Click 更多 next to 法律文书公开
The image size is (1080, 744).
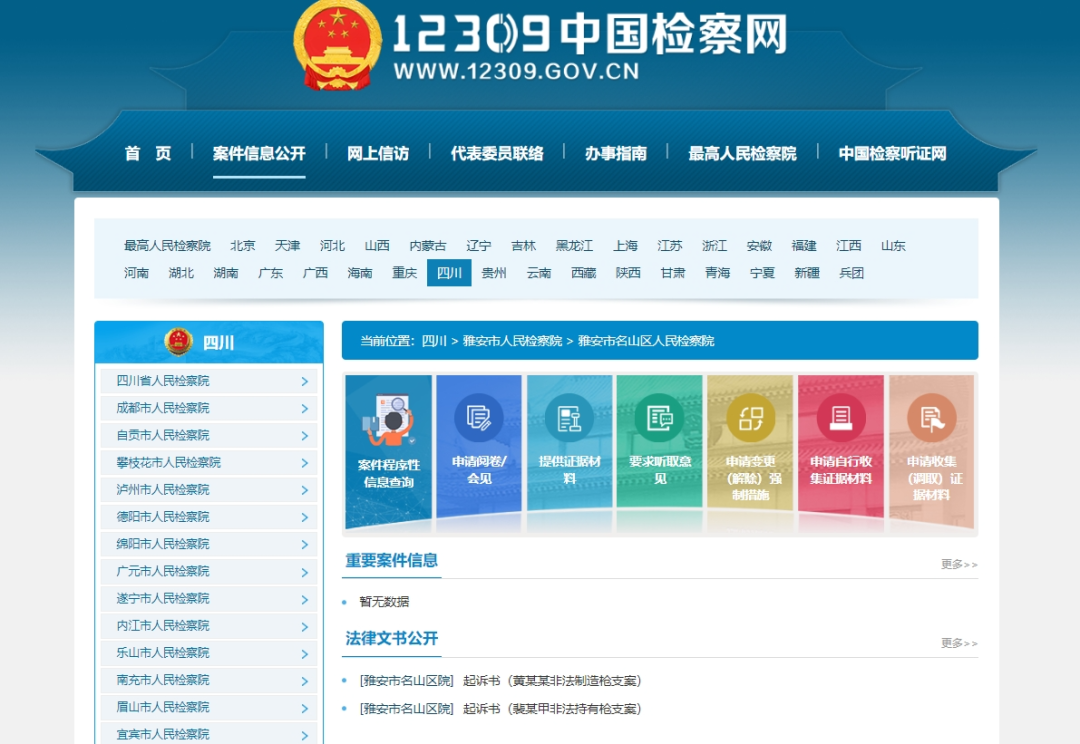pos(959,643)
